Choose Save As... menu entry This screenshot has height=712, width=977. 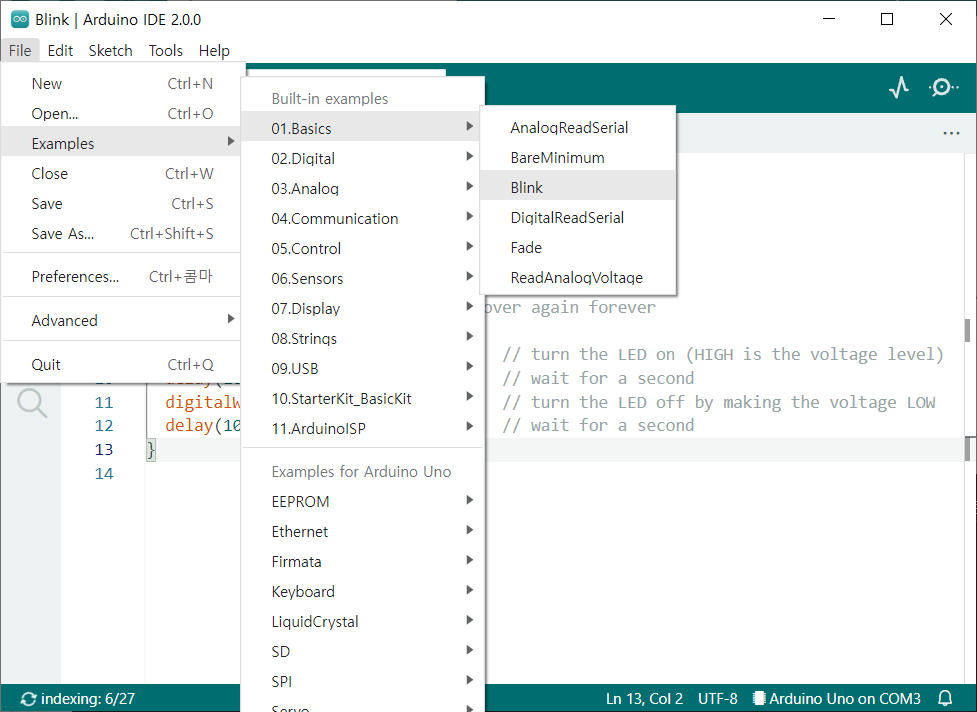[122, 233]
